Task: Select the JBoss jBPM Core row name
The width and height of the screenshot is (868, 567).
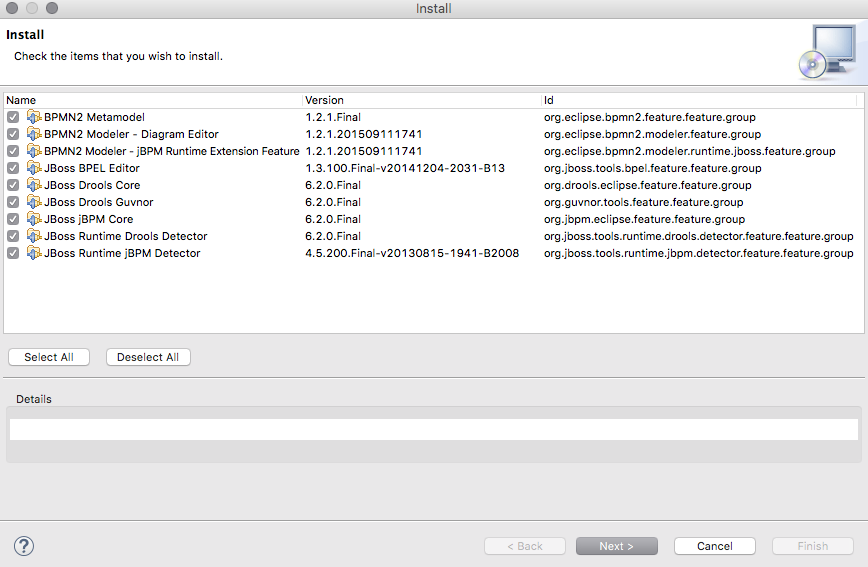Action: (89, 219)
